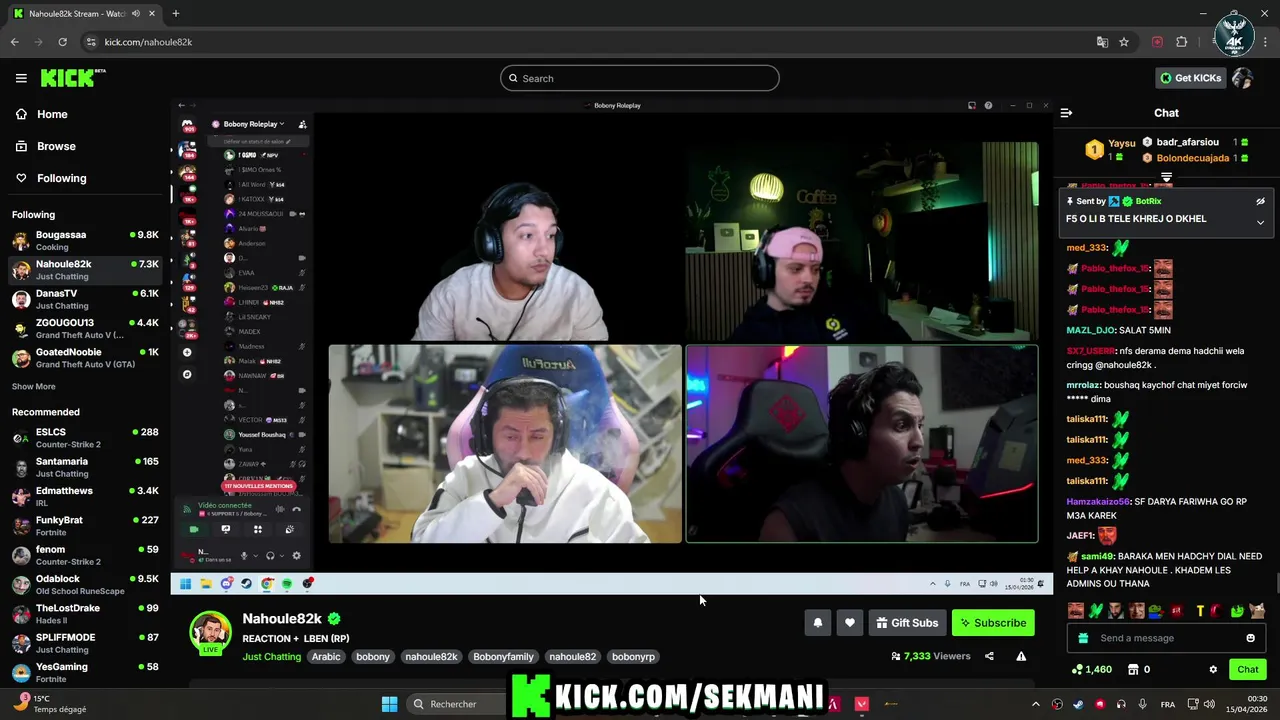The image size is (1280, 720).
Task: Open the shop icon next to 0
Action: pyautogui.click(x=1133, y=670)
